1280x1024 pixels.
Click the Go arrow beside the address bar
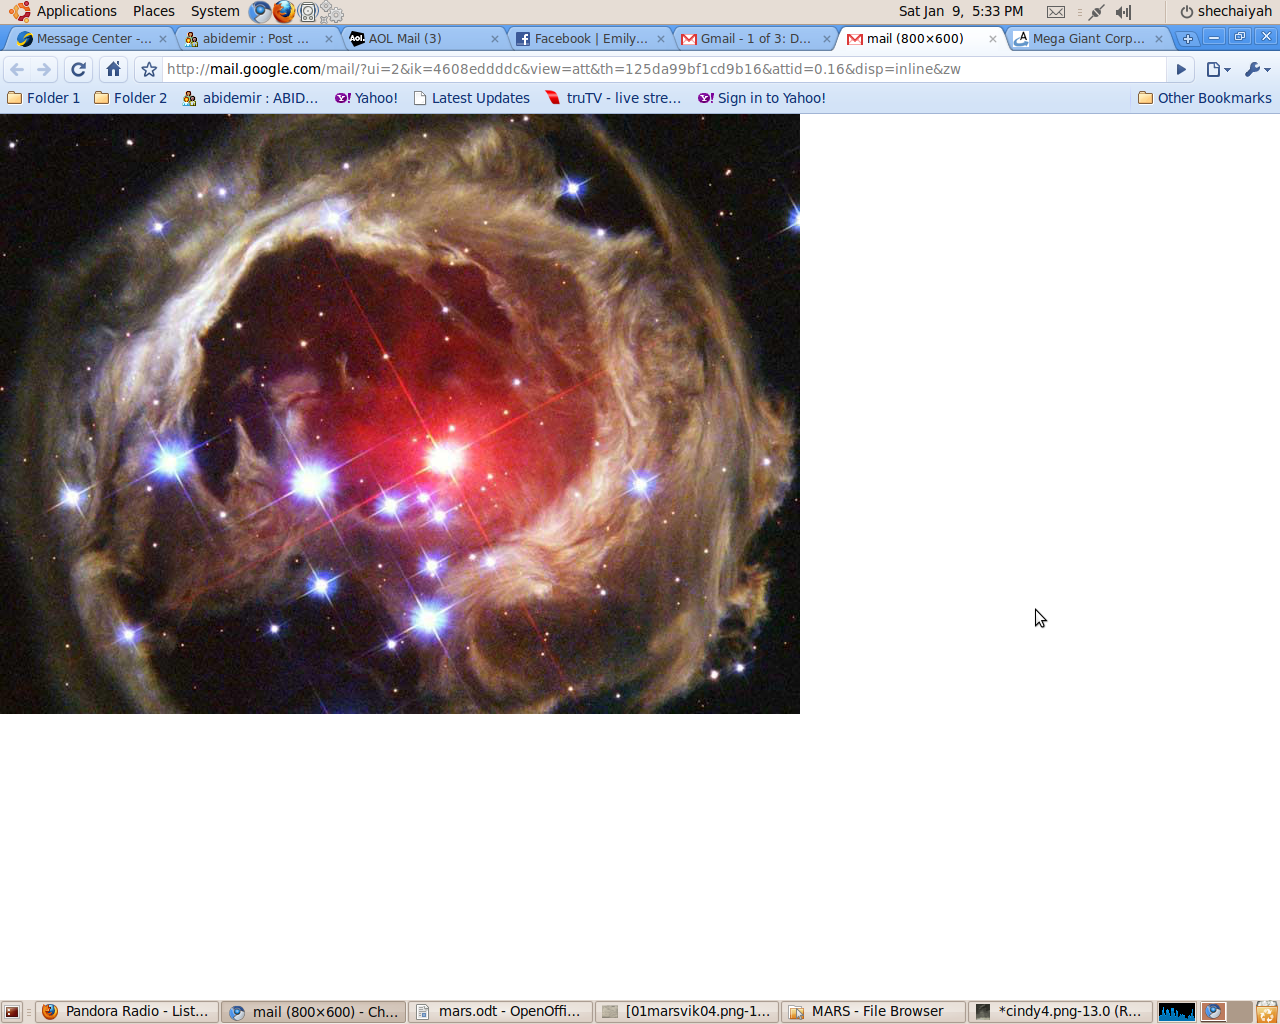click(x=1181, y=69)
